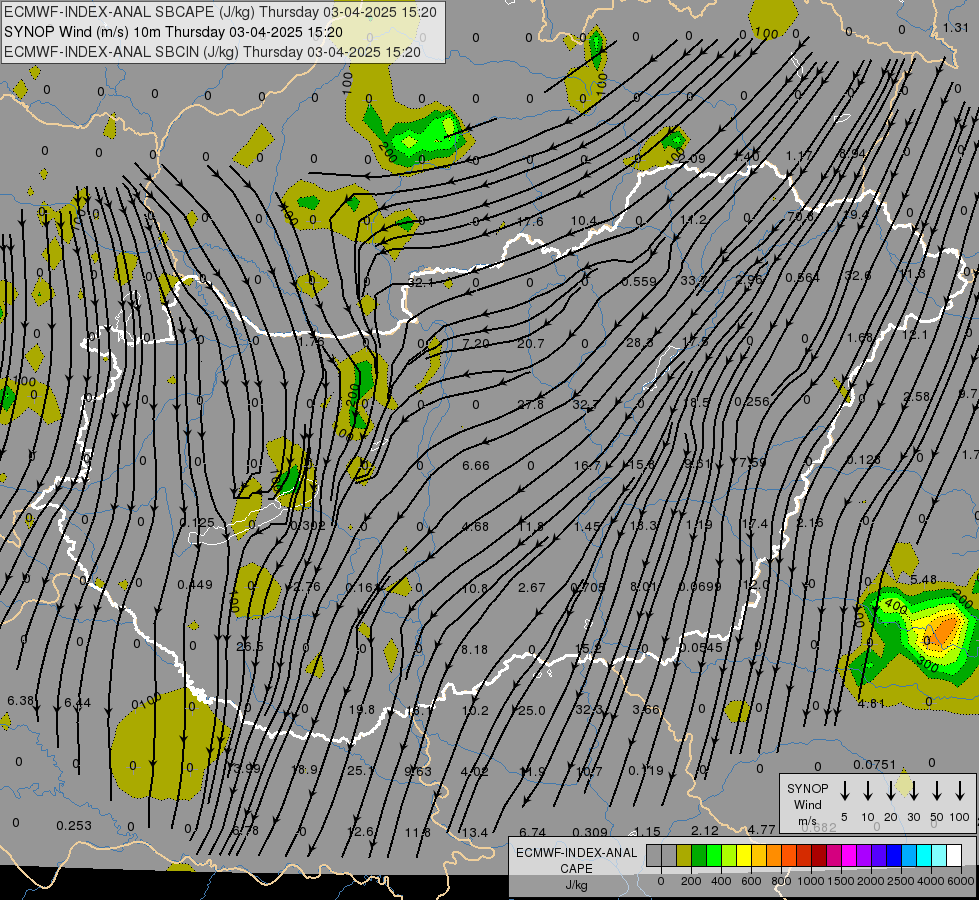Click the 8.01 value on the map
Viewport: 979px width, 900px height.
643,586
